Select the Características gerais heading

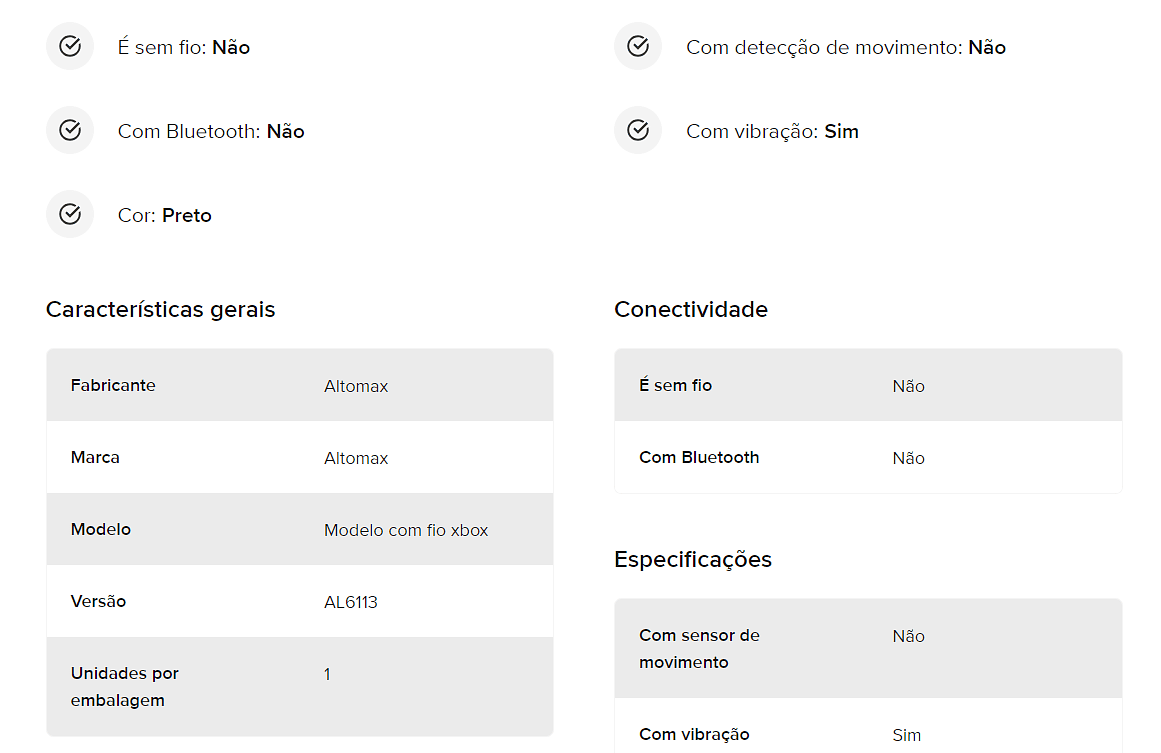click(161, 309)
